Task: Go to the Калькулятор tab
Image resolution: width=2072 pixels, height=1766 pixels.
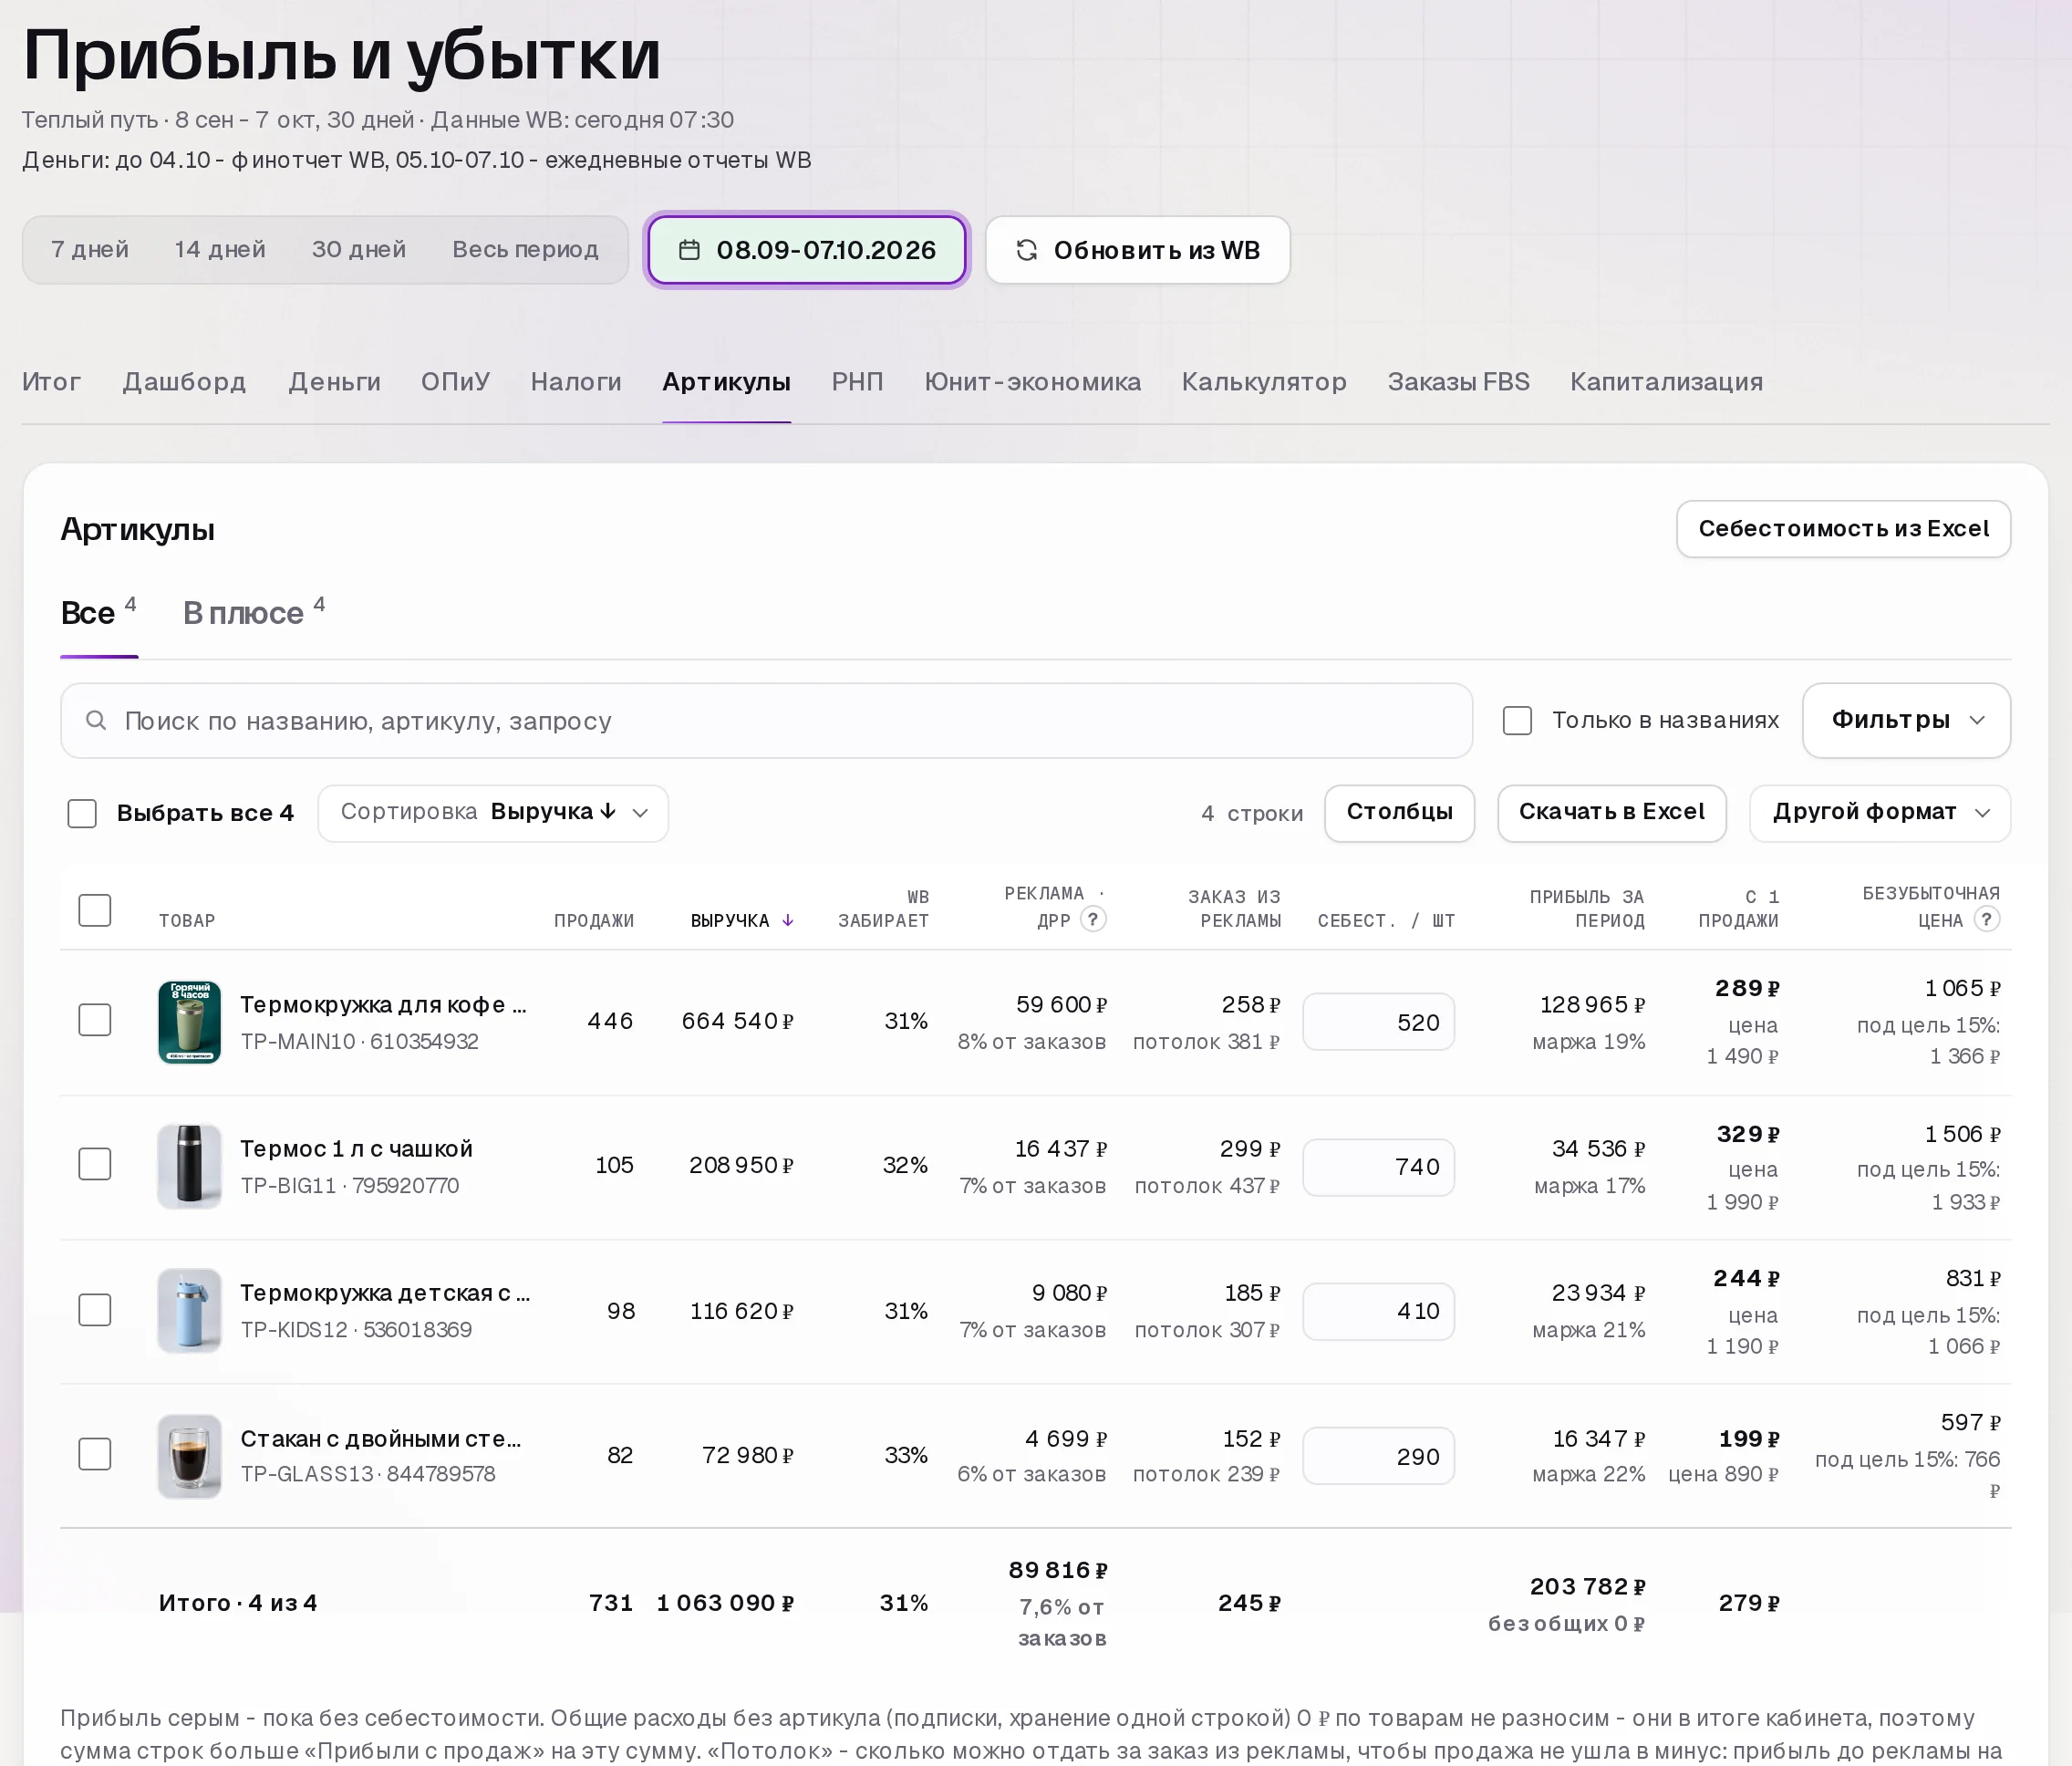Action: coord(1264,382)
